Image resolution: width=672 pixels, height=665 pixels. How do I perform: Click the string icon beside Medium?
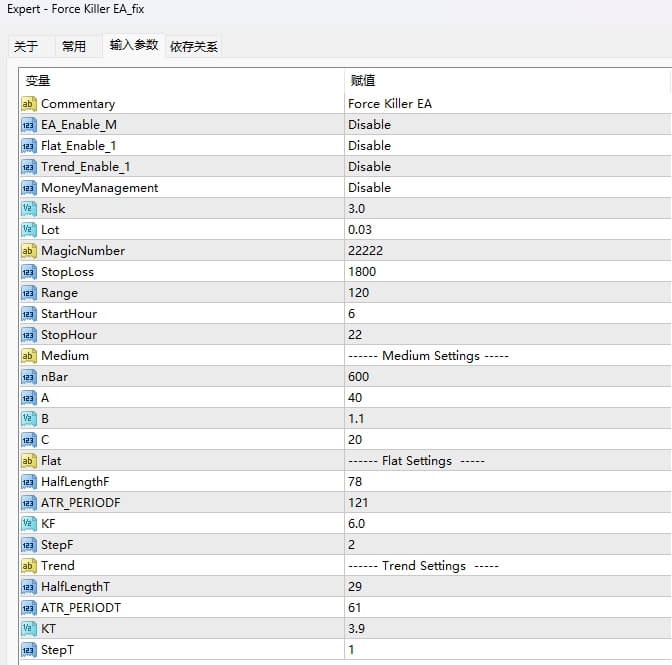[28, 356]
